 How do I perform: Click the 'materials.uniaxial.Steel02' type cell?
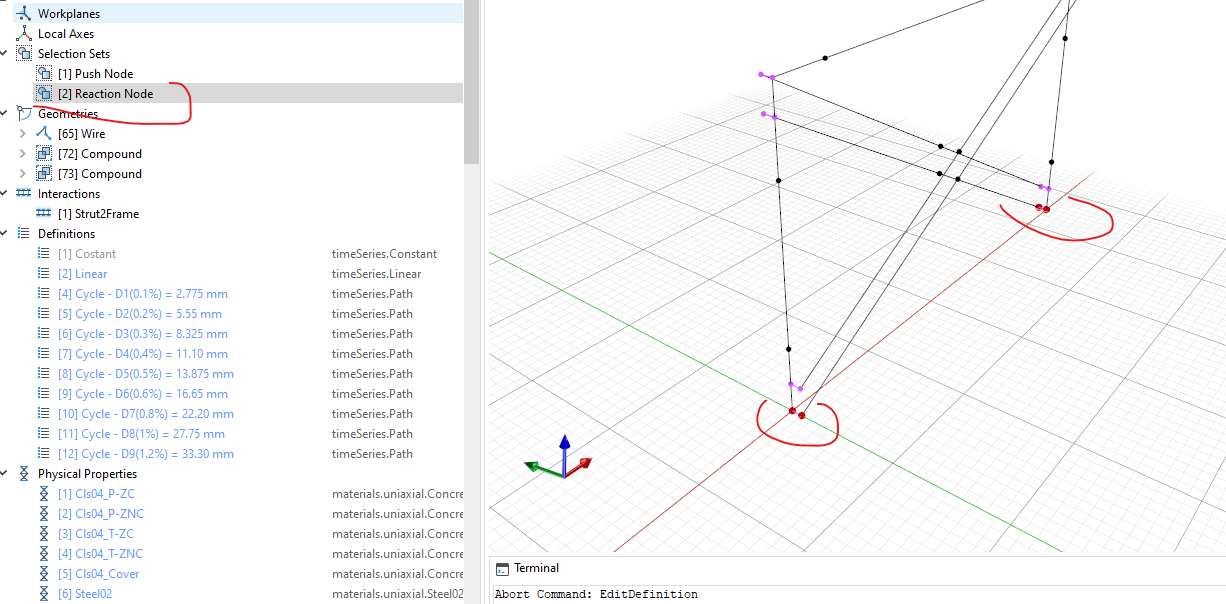coord(398,593)
